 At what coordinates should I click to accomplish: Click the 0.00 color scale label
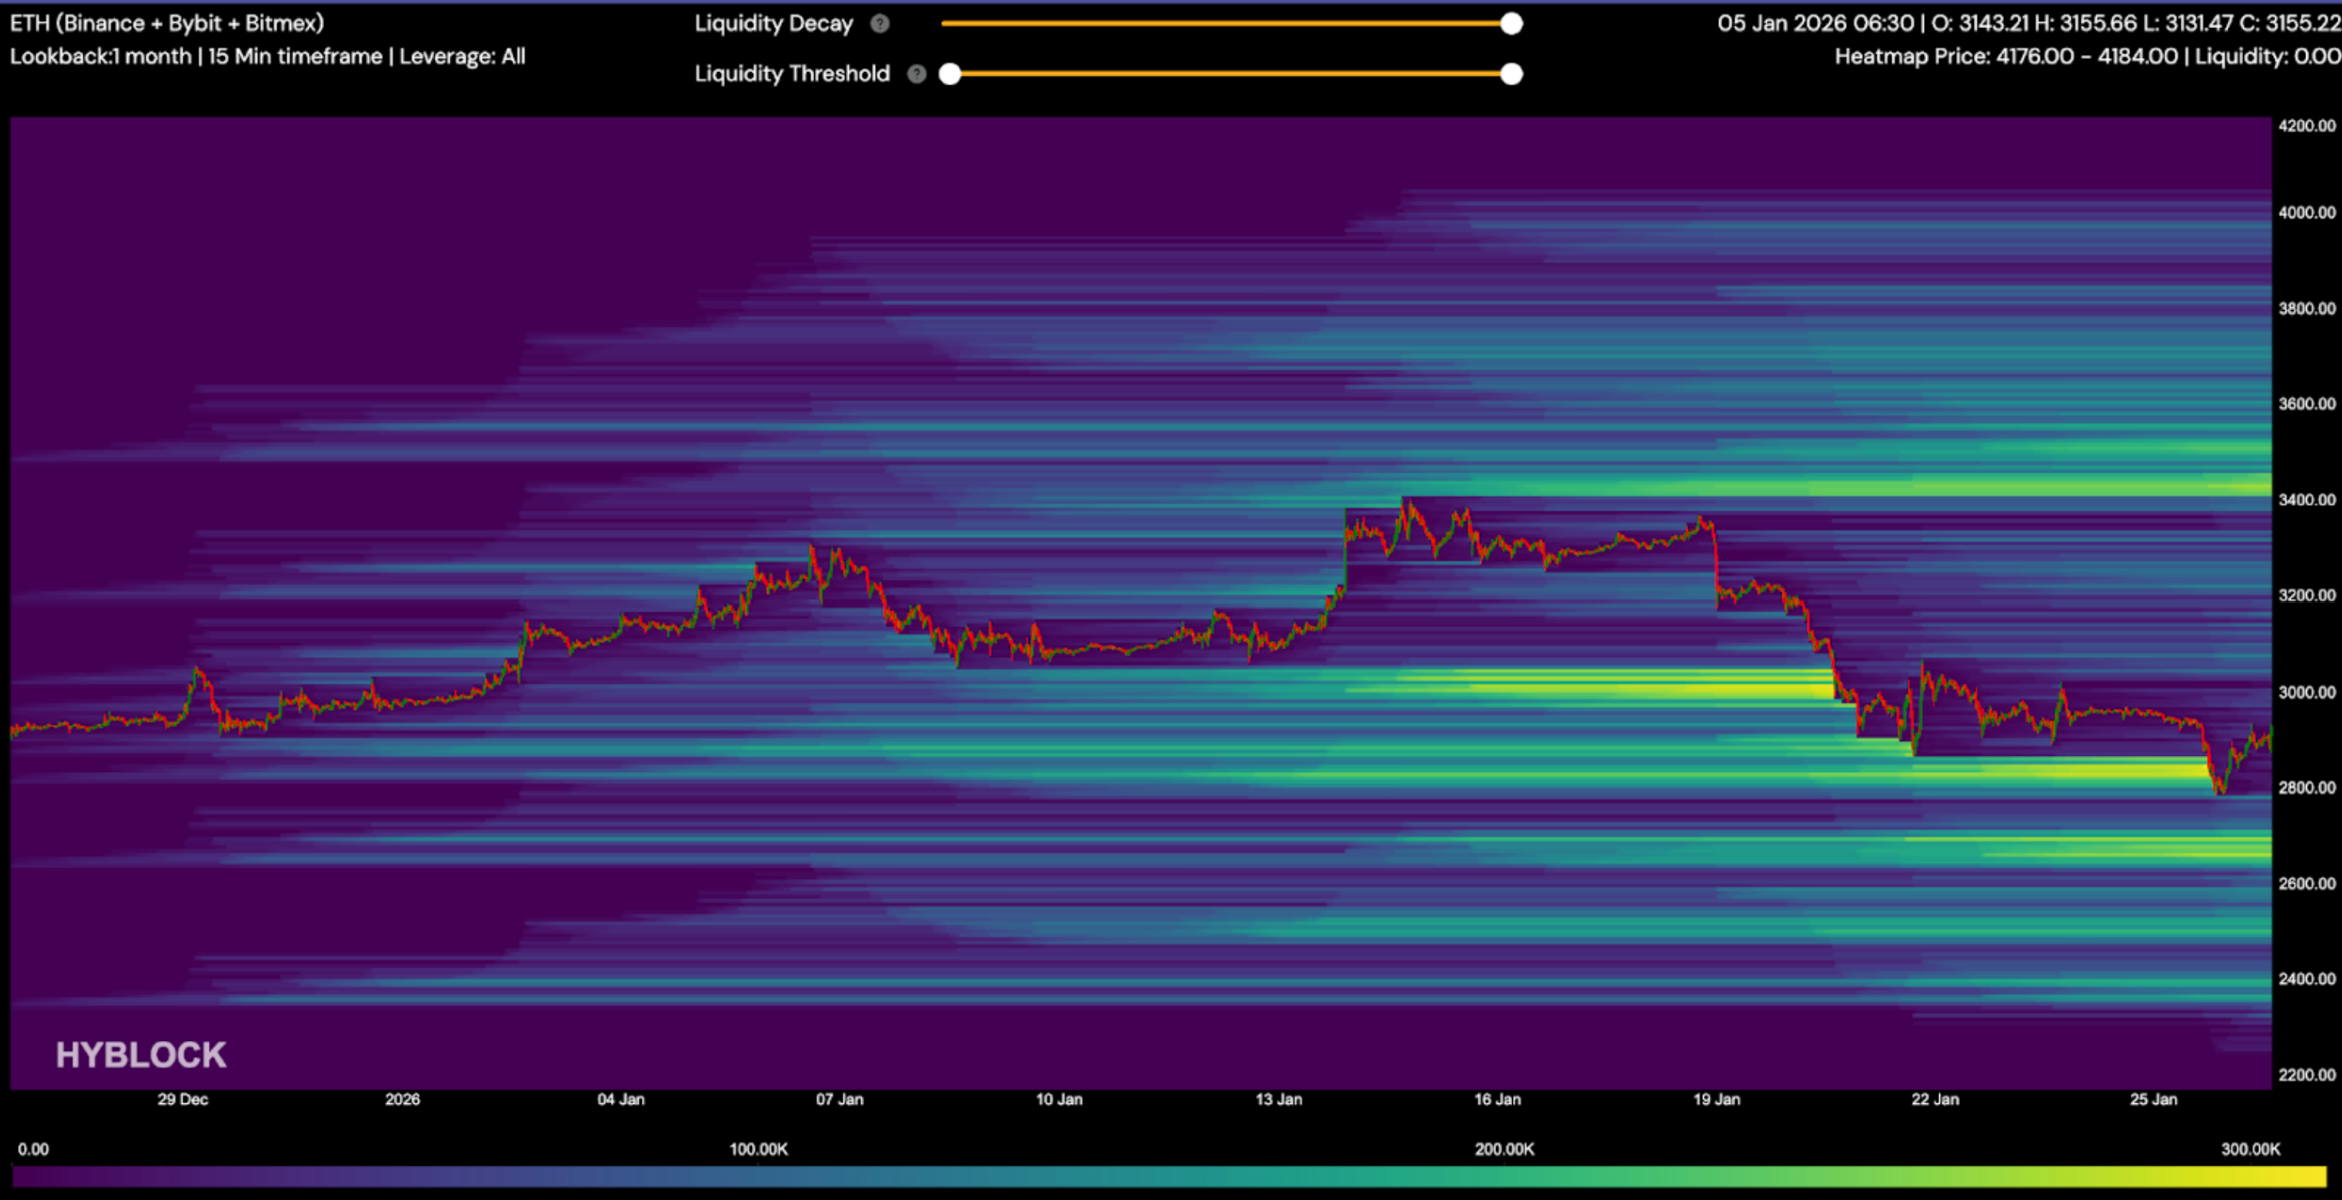coord(33,1150)
